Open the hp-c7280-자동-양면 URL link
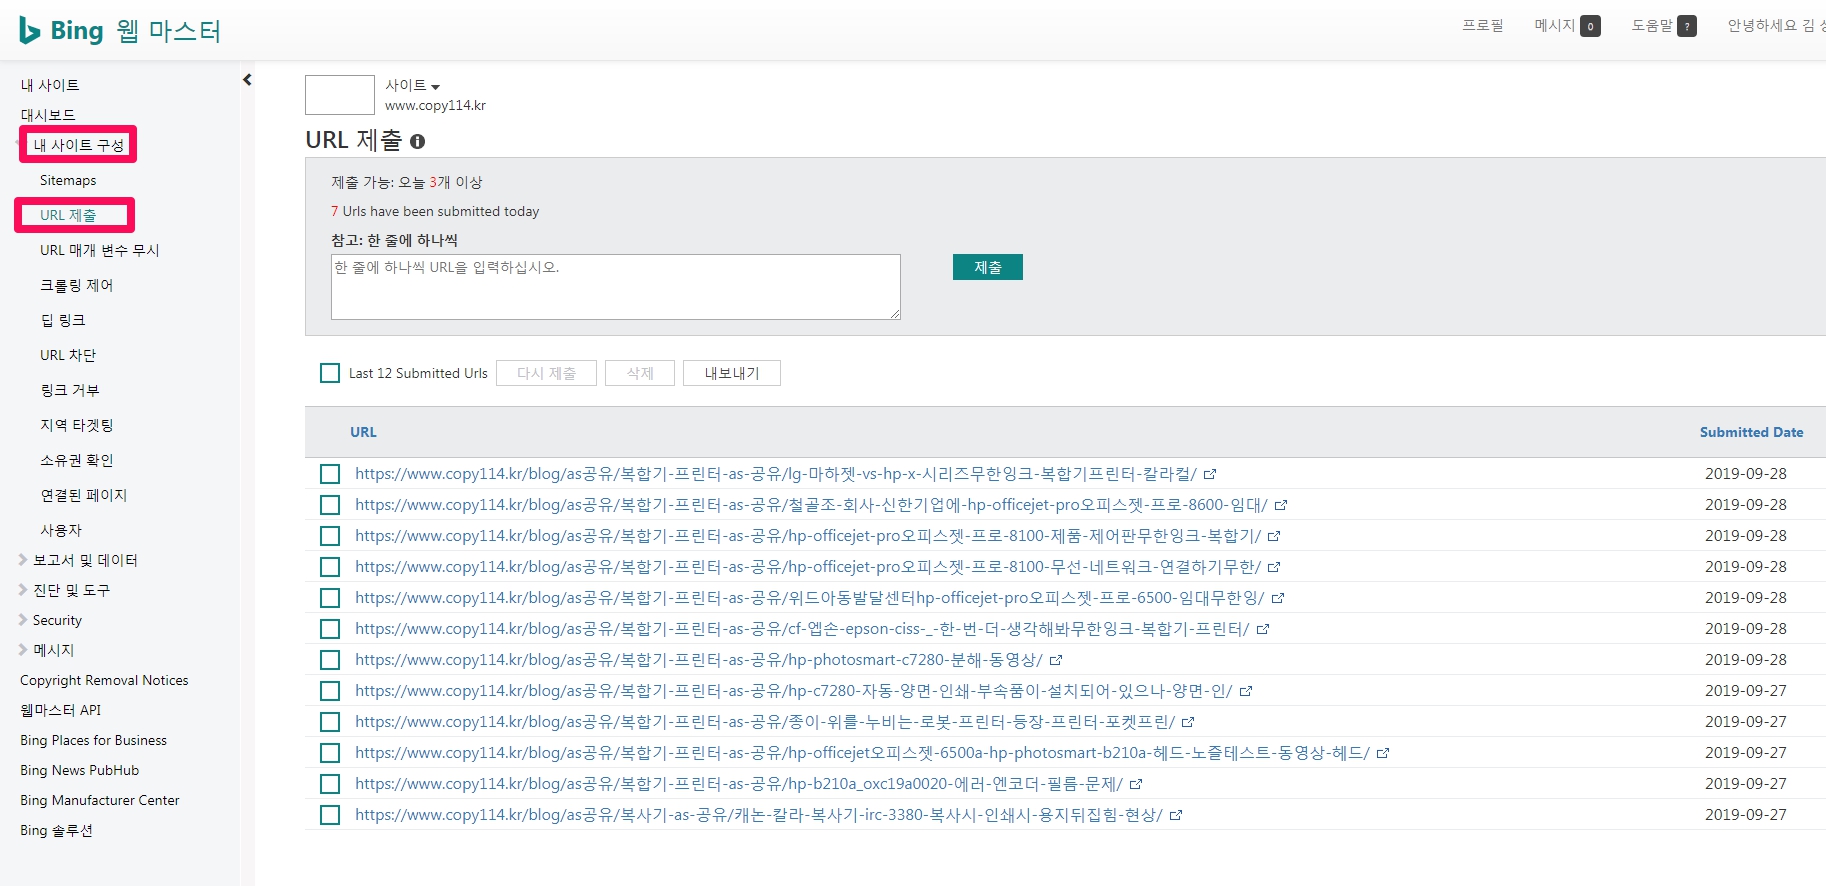Viewport: 1826px width, 886px height. point(793,691)
